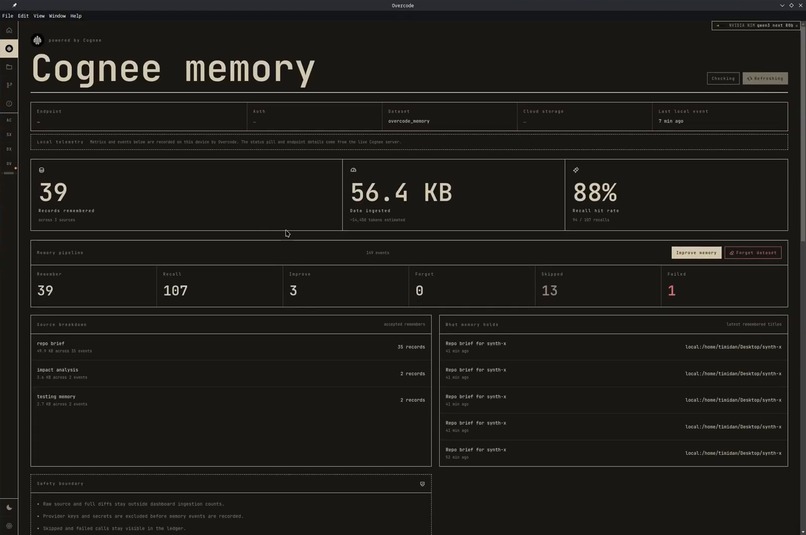Click the Recall 107 pipeline cell
The width and height of the screenshot is (806, 535).
pos(219,286)
